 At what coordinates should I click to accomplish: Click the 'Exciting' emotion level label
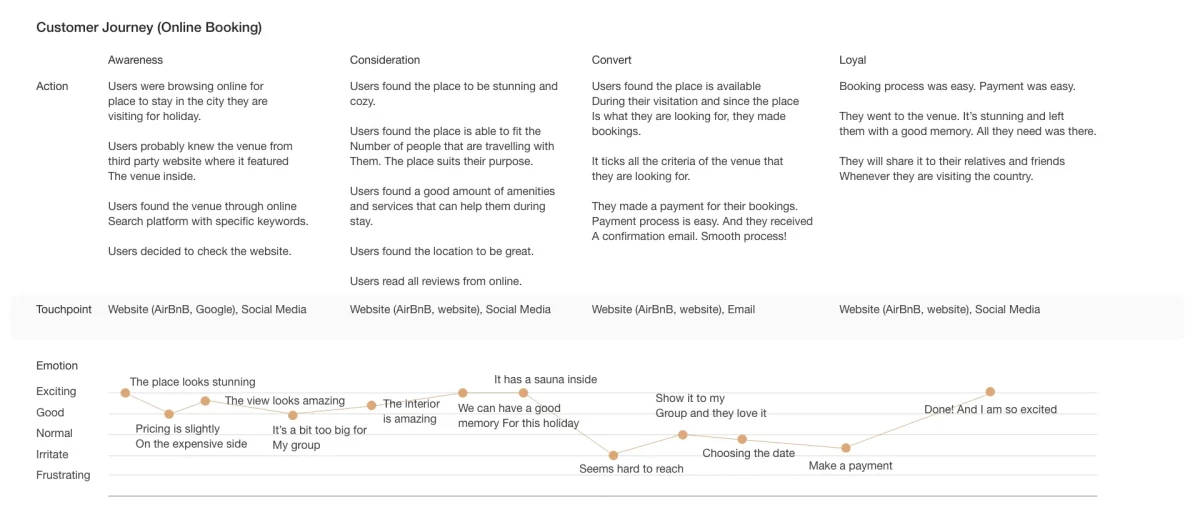point(56,392)
